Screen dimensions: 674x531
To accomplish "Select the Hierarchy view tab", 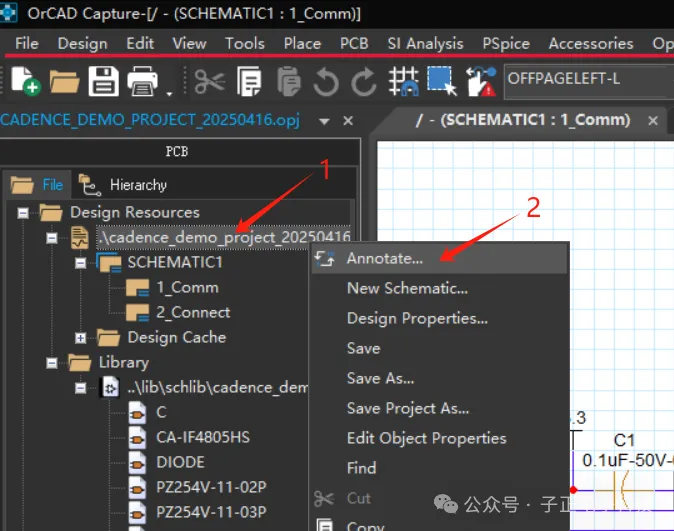I will click(x=123, y=185).
